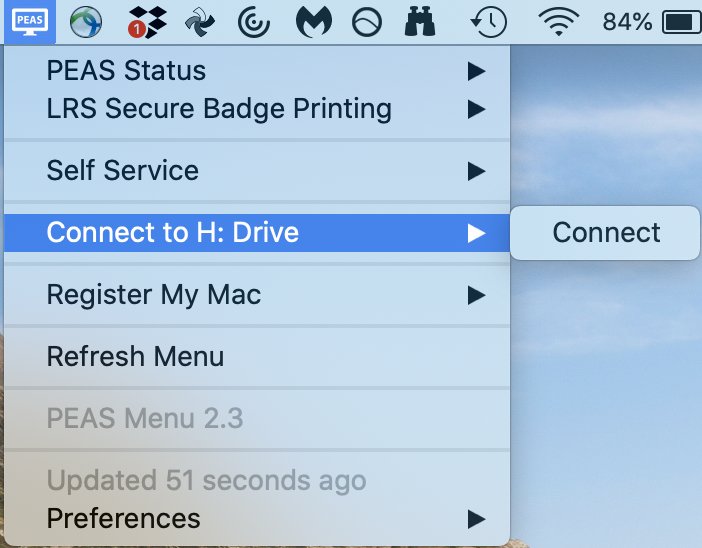This screenshot has height=548, width=702.
Task: Open the Malwarebytes menu bar icon
Action: (x=314, y=22)
